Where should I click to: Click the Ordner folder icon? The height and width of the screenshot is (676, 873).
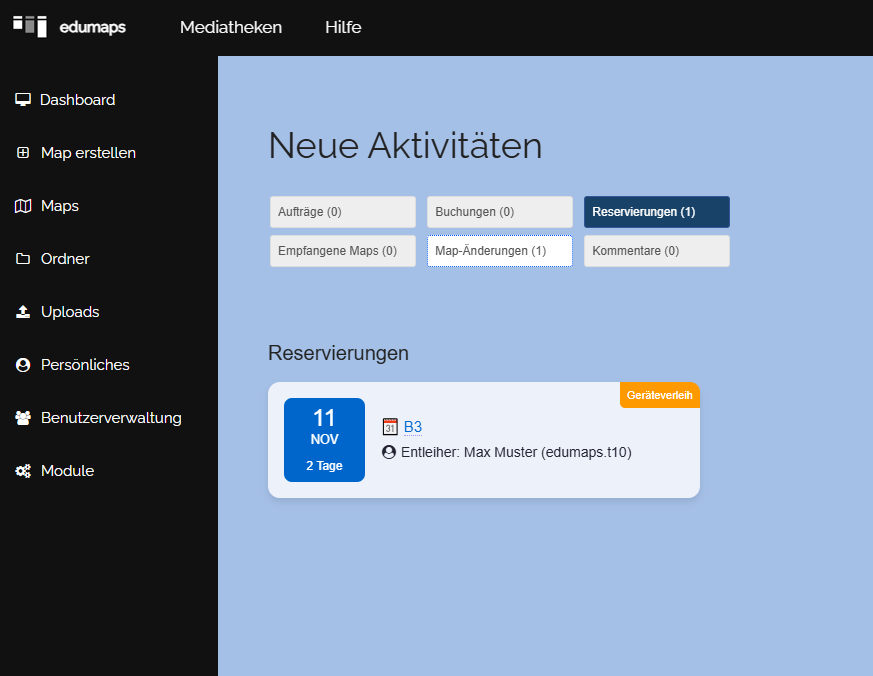23,259
